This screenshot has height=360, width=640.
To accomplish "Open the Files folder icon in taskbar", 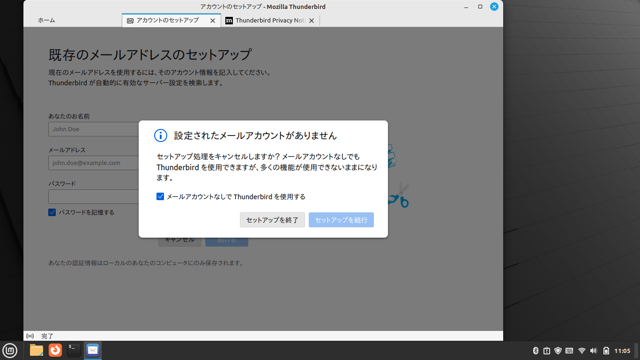I will [36, 350].
